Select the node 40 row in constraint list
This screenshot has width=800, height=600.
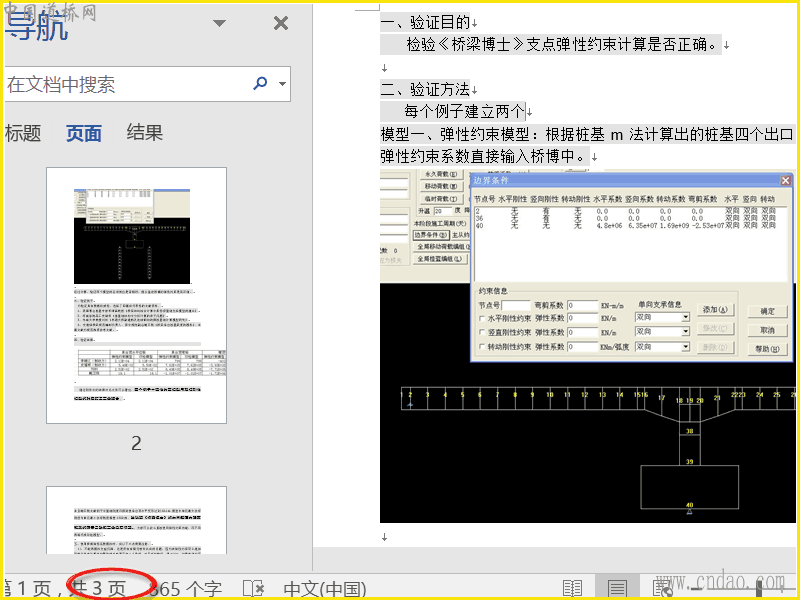click(x=627, y=226)
